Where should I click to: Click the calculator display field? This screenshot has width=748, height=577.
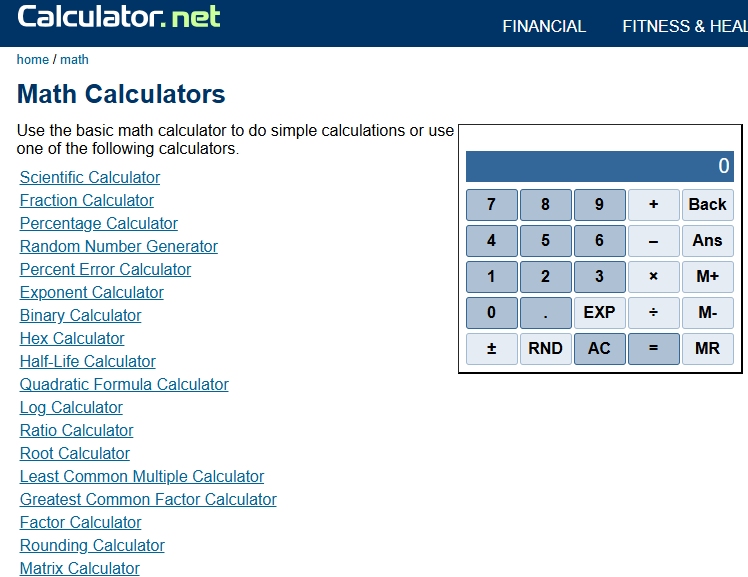coord(599,166)
